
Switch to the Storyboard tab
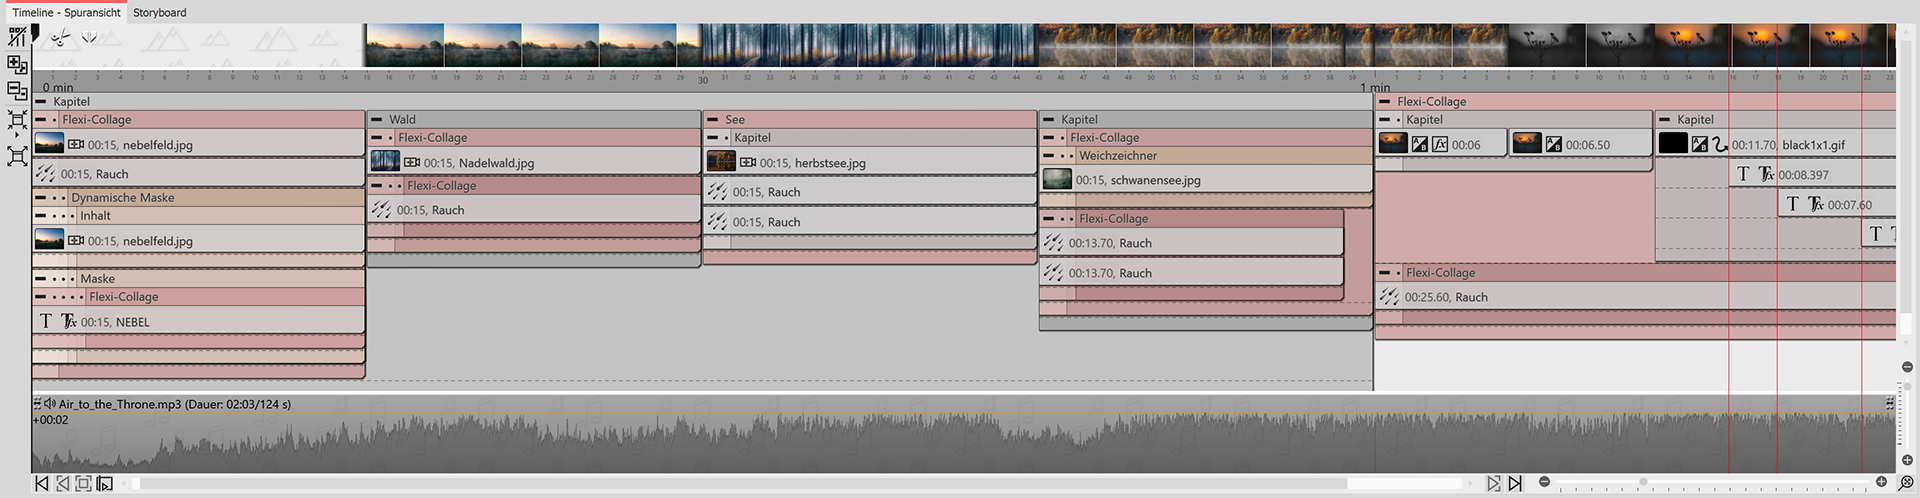[160, 12]
